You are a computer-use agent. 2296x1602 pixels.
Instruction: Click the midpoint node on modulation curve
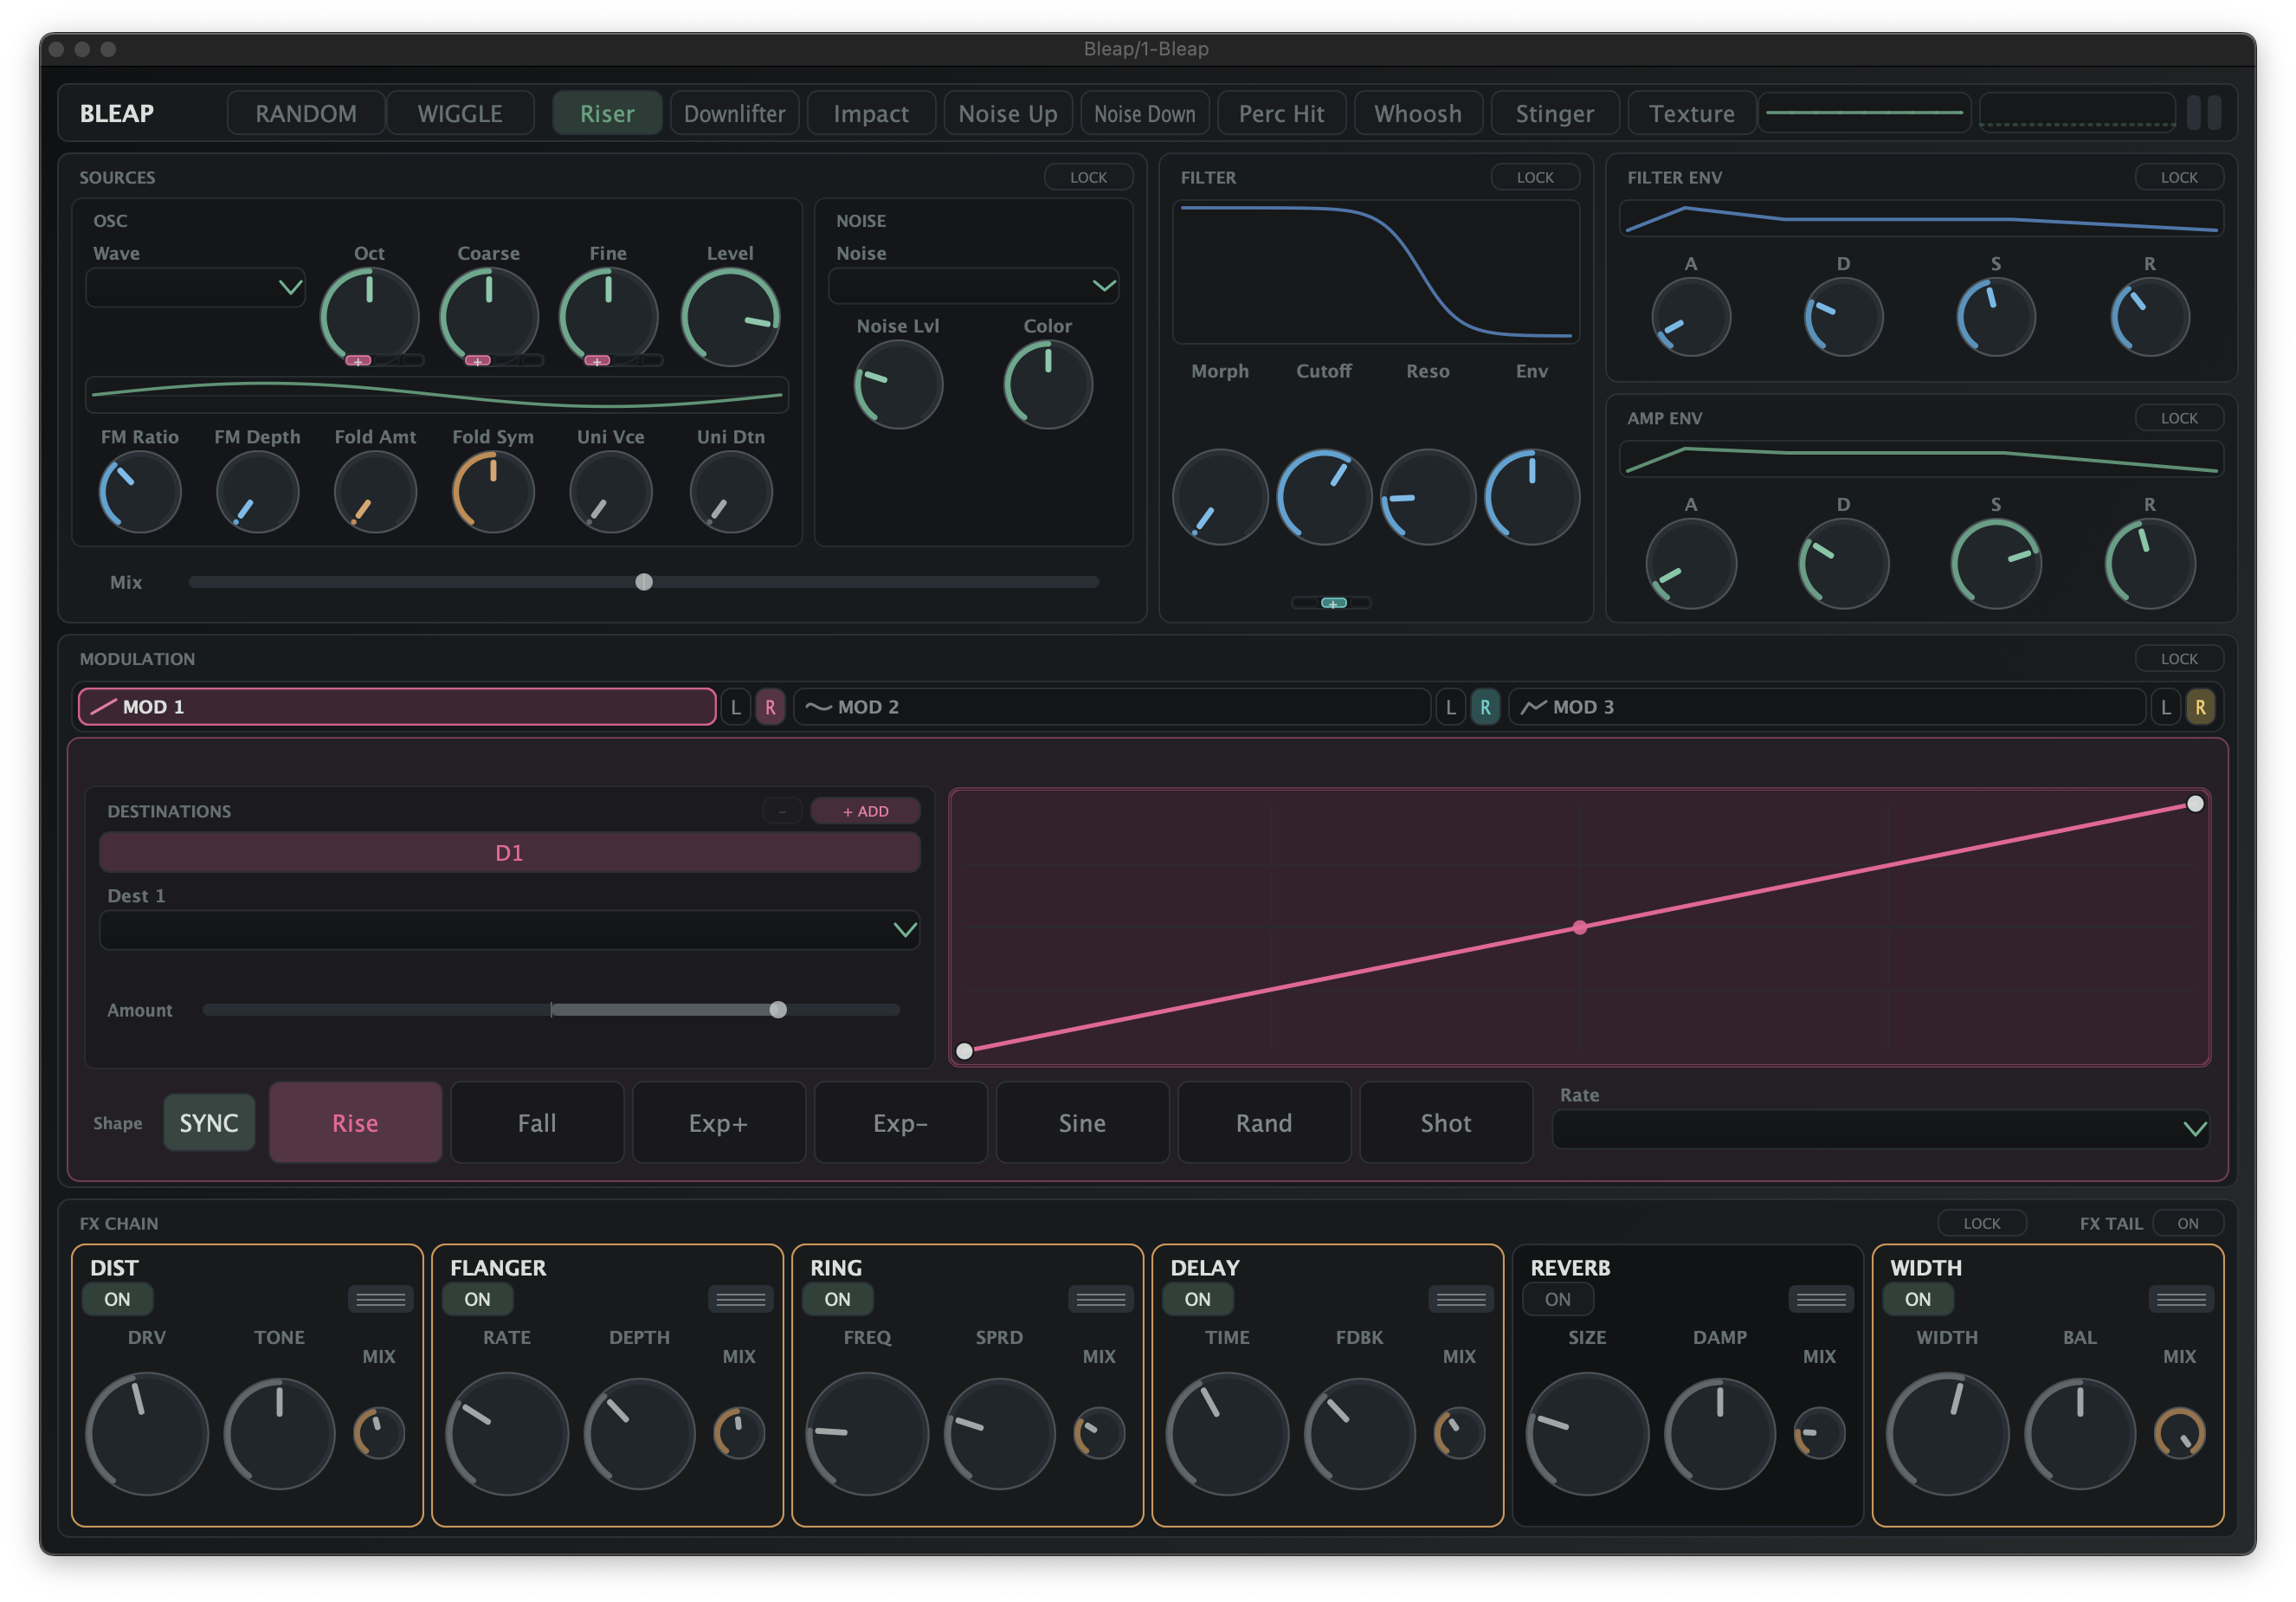click(x=1580, y=927)
